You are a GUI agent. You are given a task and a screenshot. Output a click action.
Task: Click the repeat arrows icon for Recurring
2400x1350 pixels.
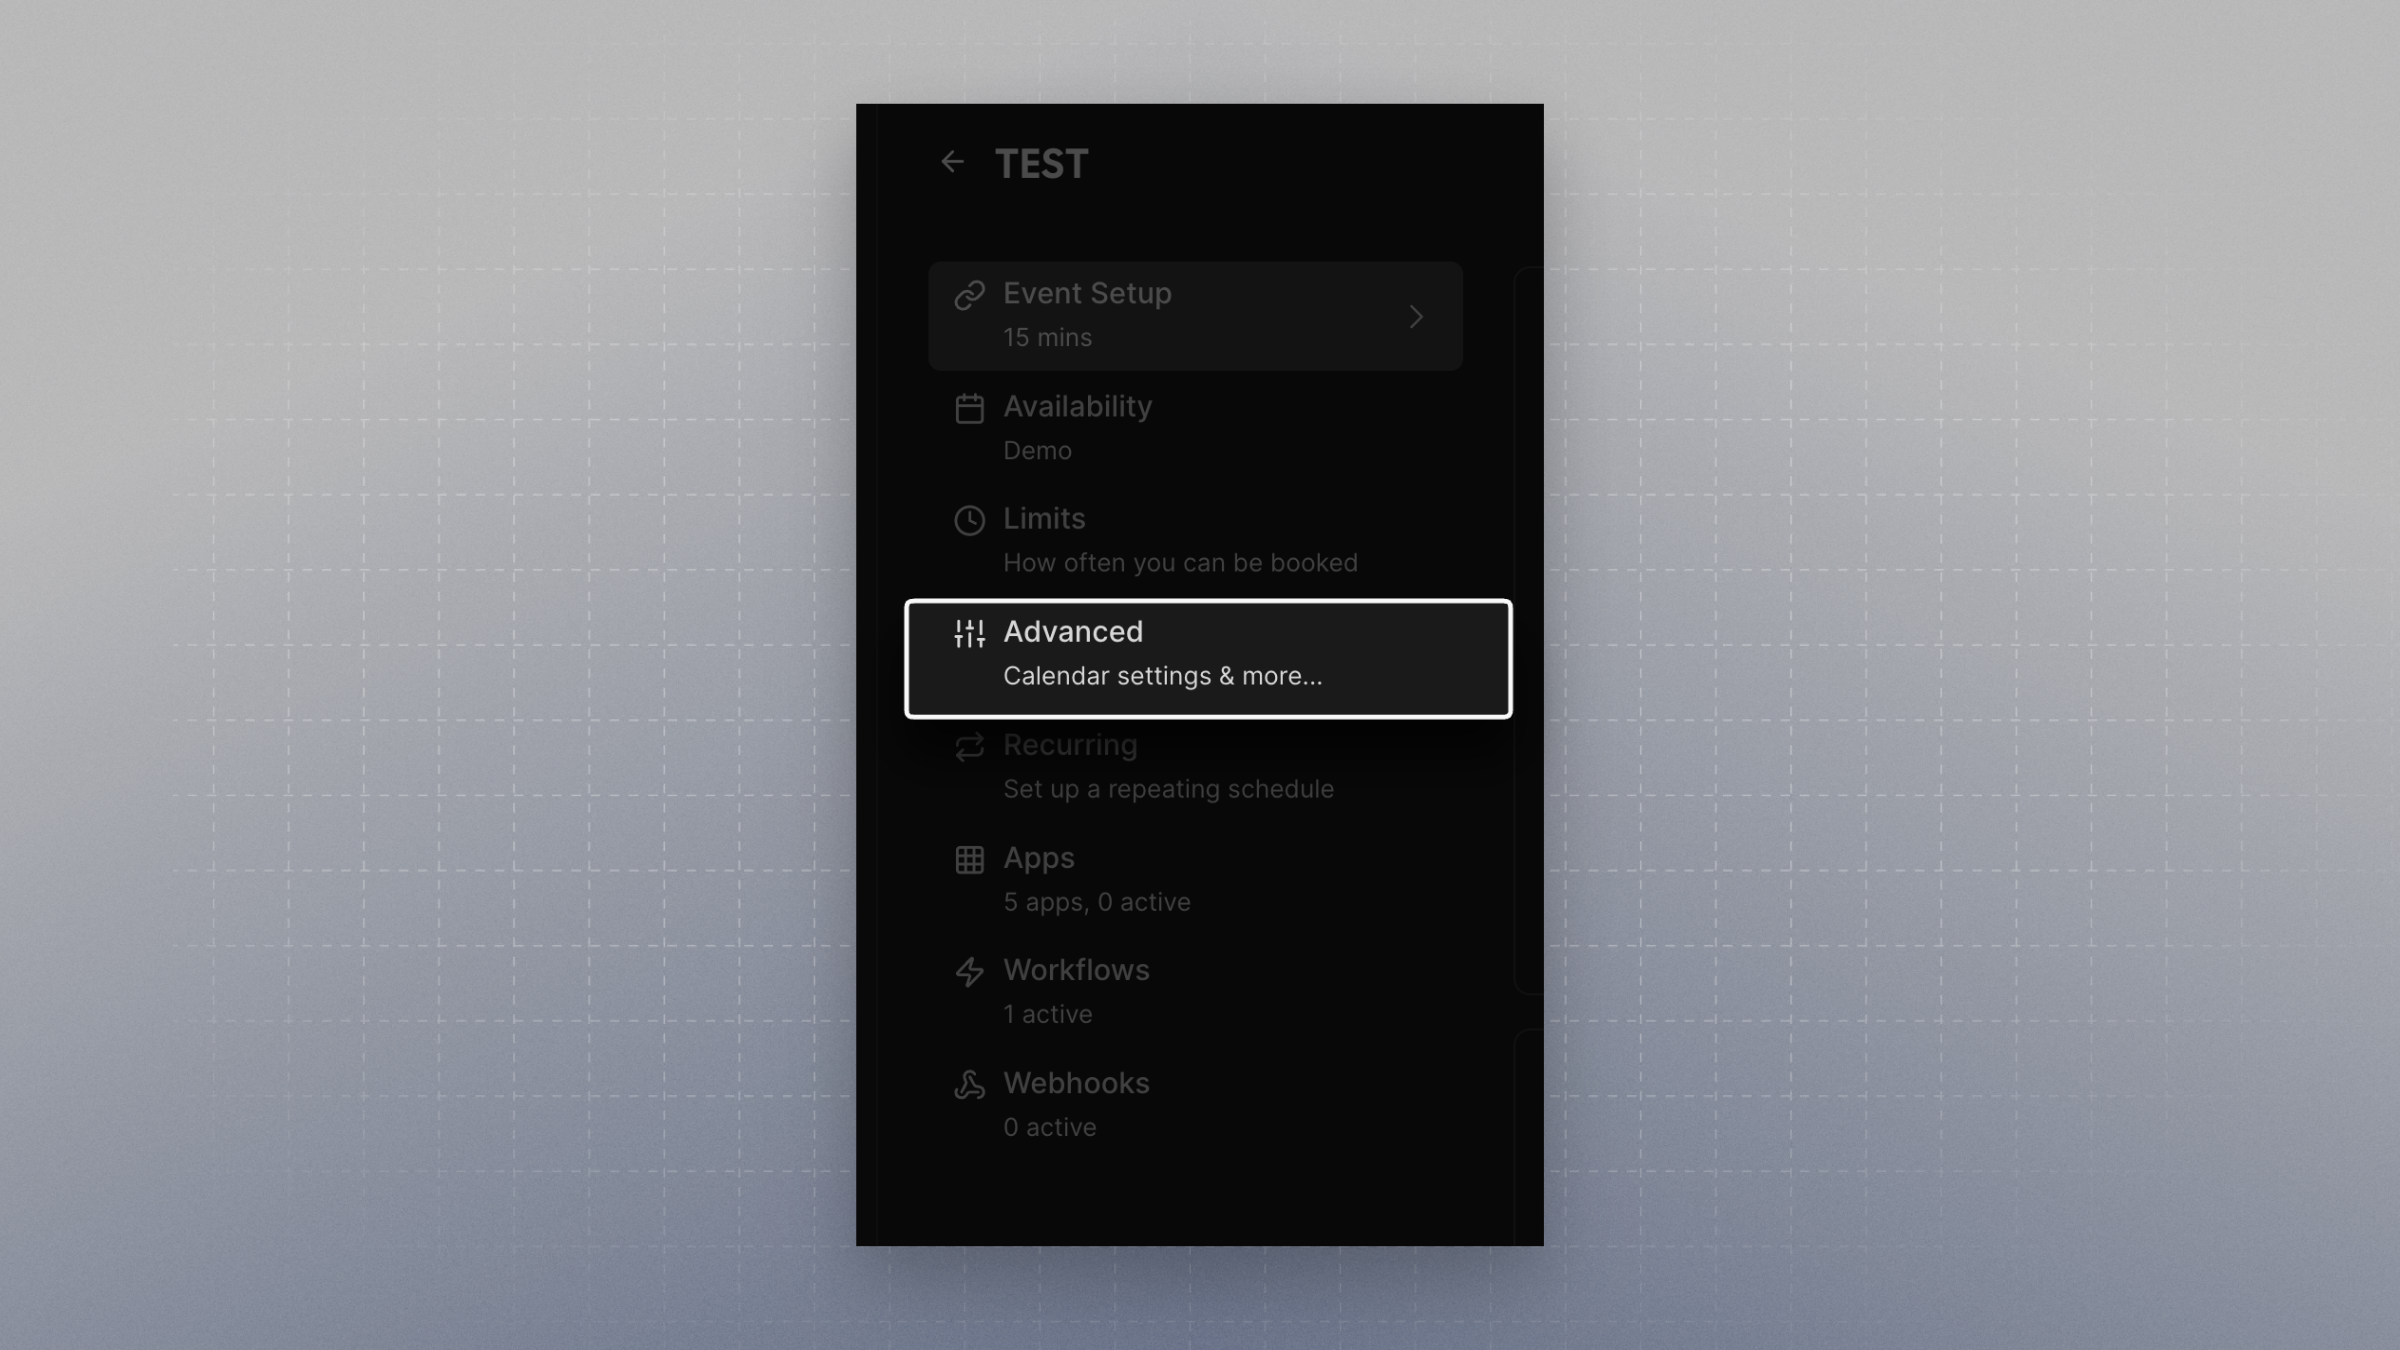[x=969, y=746]
